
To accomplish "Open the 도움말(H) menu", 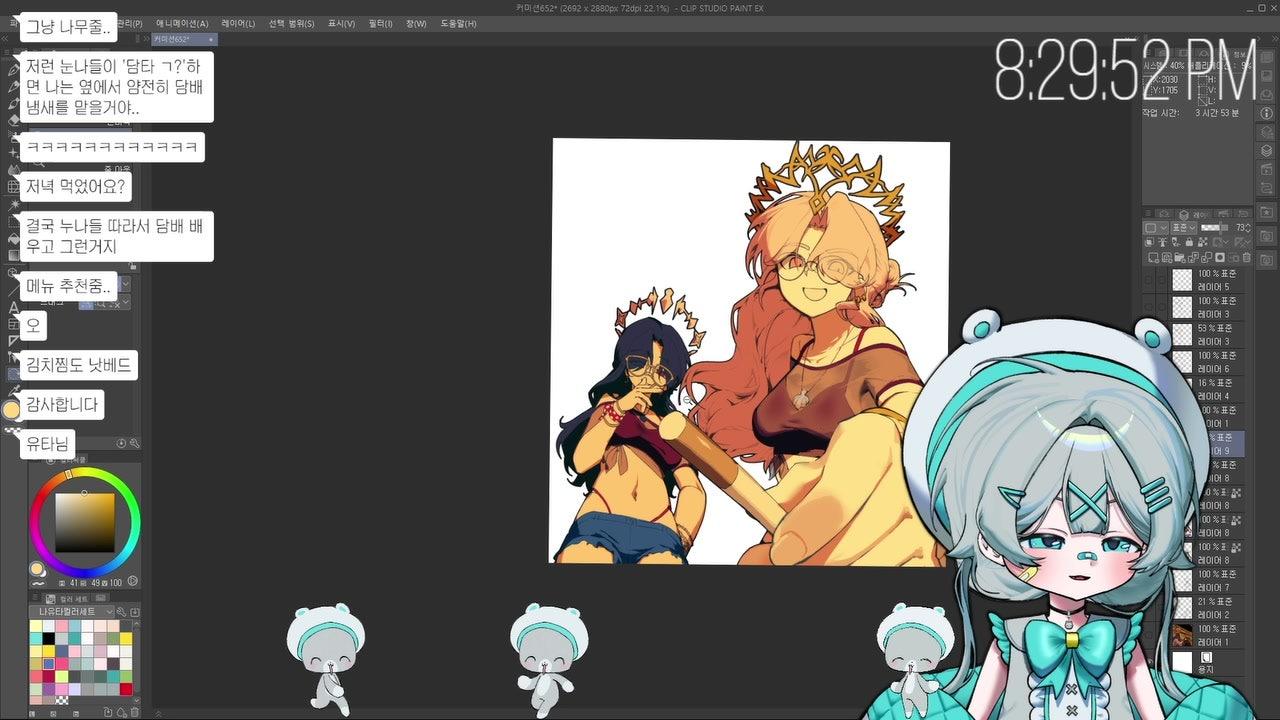I will click(x=458, y=23).
